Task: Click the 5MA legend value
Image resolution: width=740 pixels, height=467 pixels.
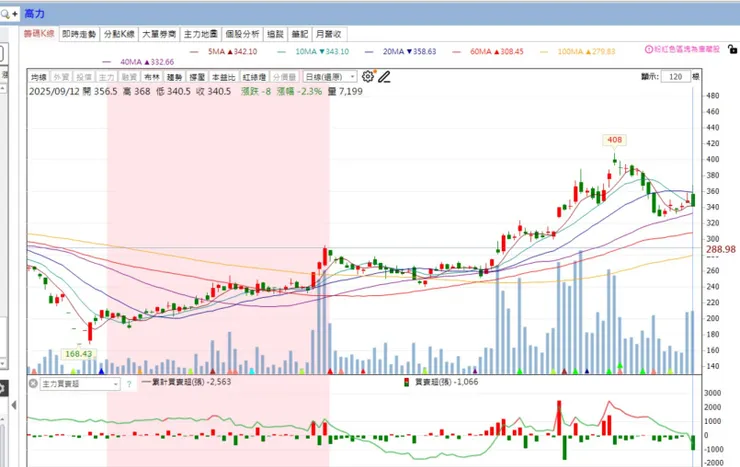Action: pos(233,51)
